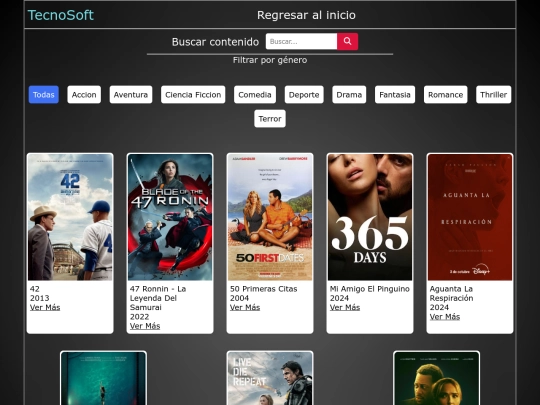Click the 47 Ronnin - La Leyenda title
The width and height of the screenshot is (540, 405).
158,298
